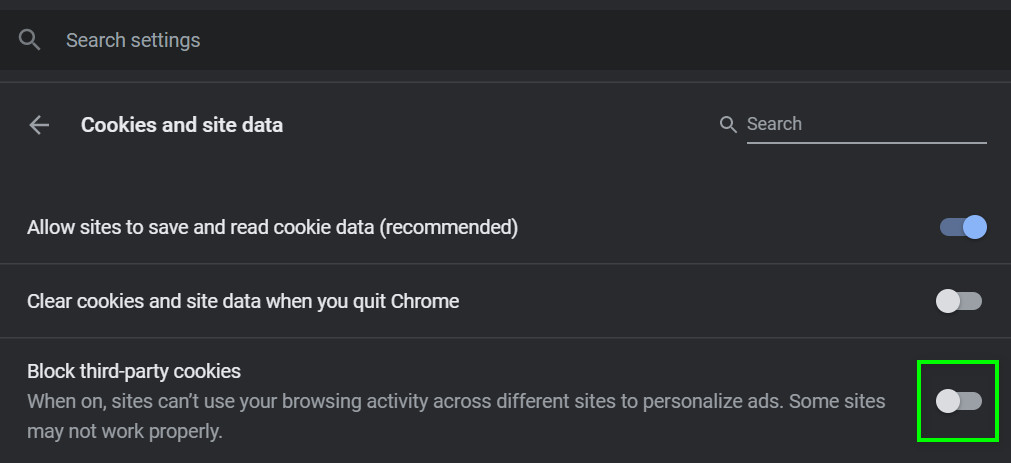1011x463 pixels.
Task: Click the Allow sites to save label
Action: coord(200,227)
